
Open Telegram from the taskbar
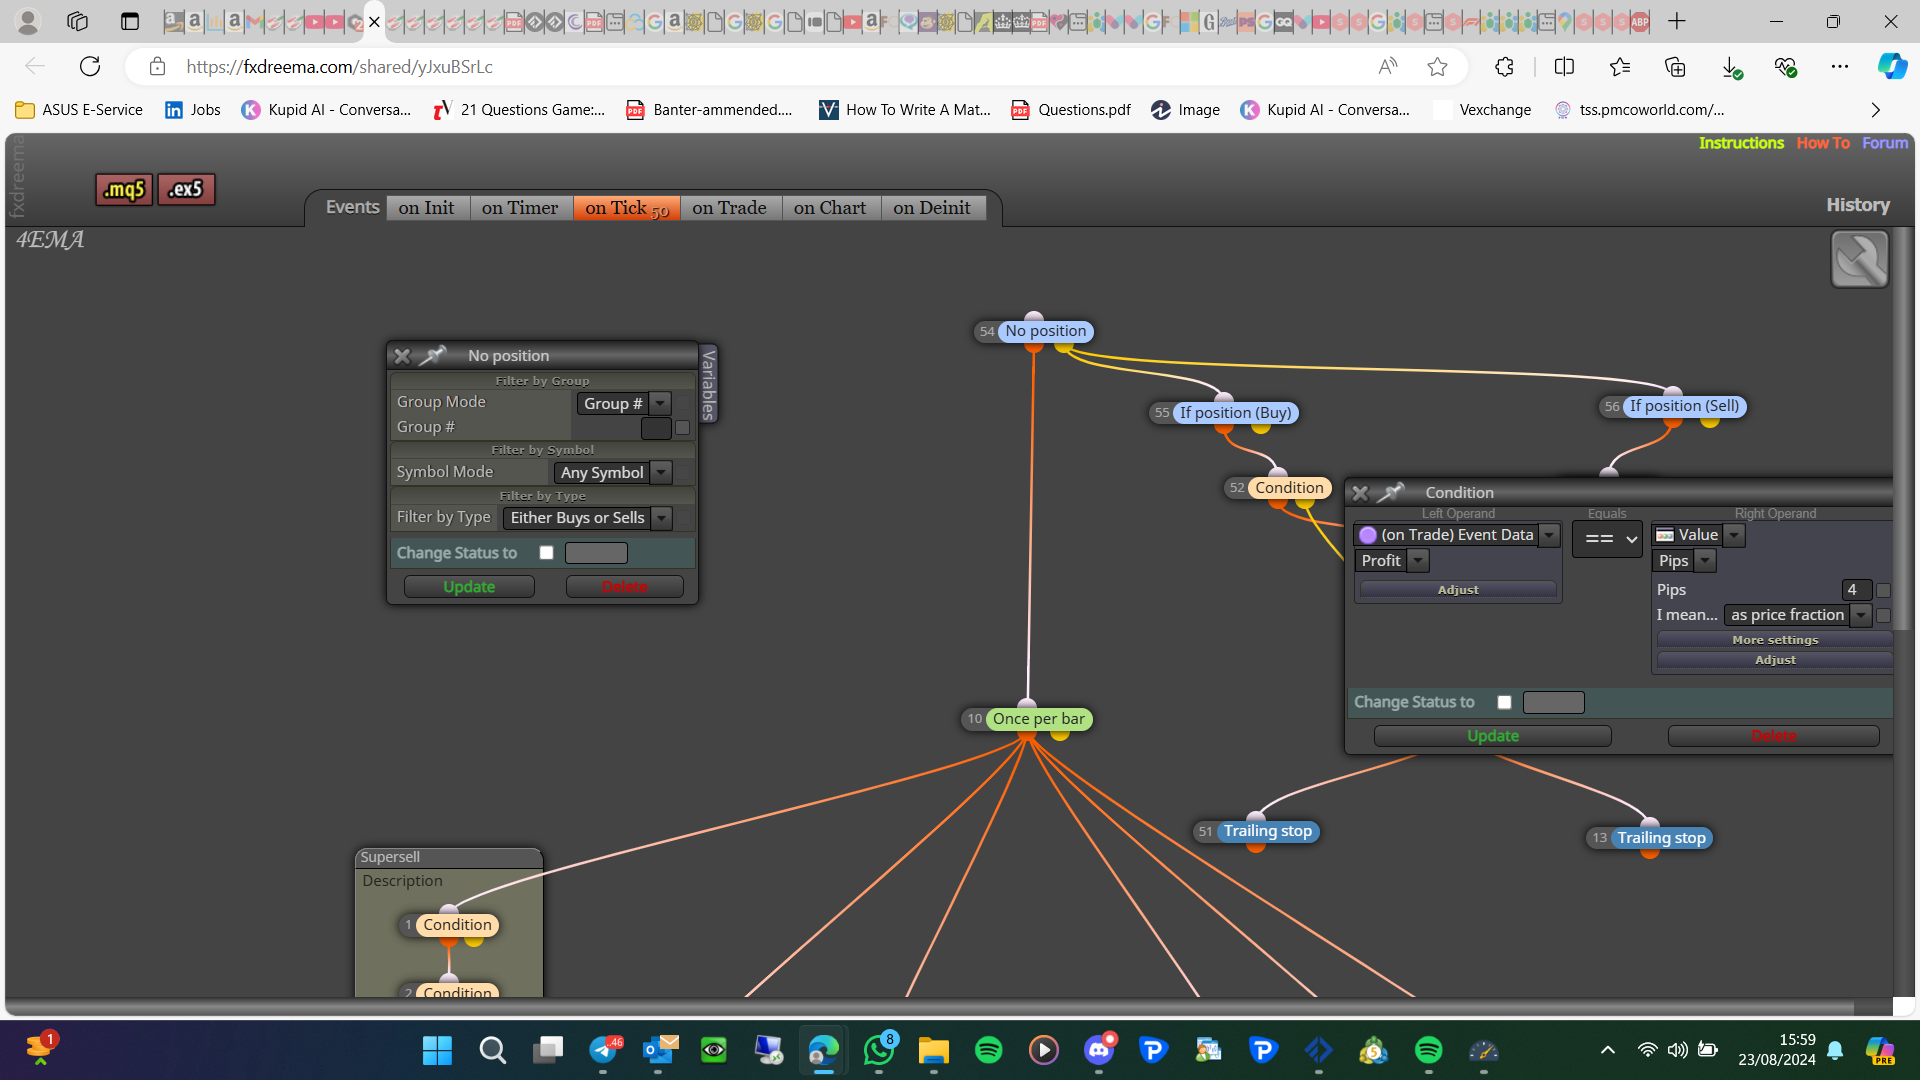click(603, 1050)
